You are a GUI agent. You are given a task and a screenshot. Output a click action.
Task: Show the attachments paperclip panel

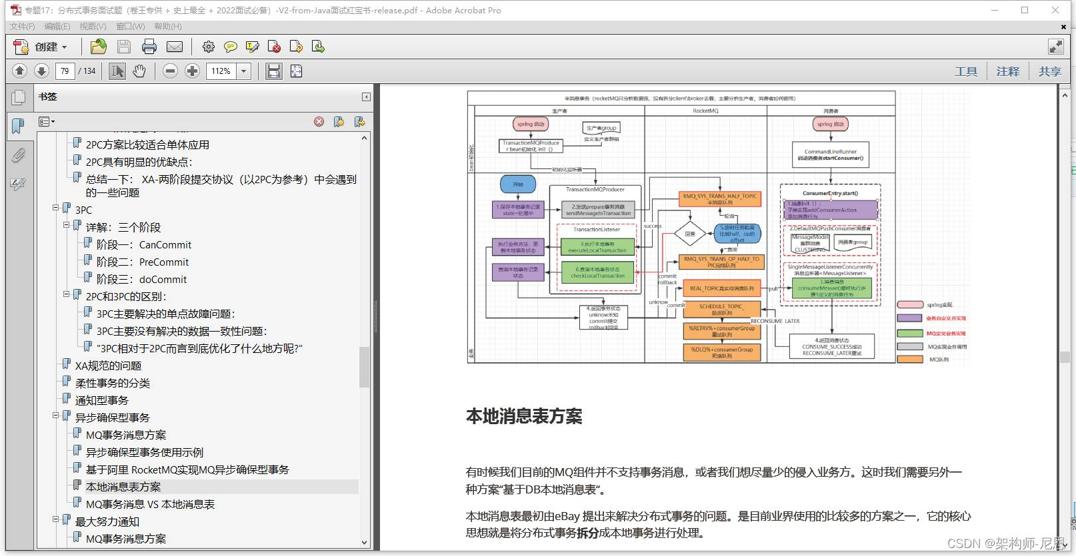[18, 155]
